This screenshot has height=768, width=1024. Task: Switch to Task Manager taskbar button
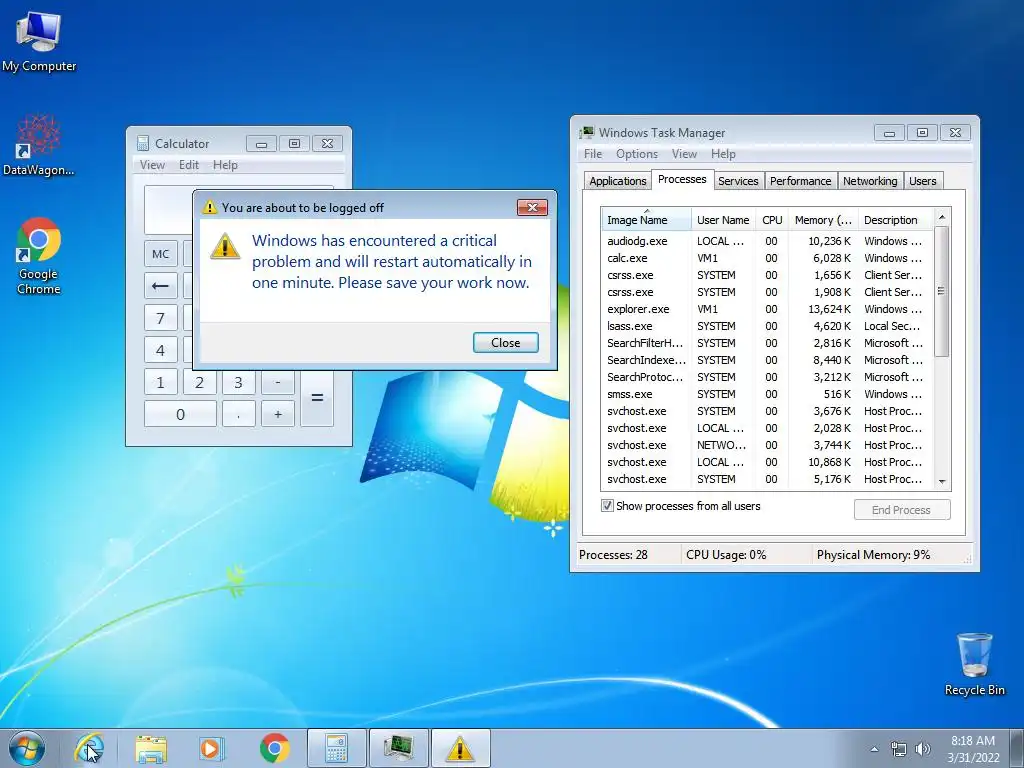click(398, 748)
